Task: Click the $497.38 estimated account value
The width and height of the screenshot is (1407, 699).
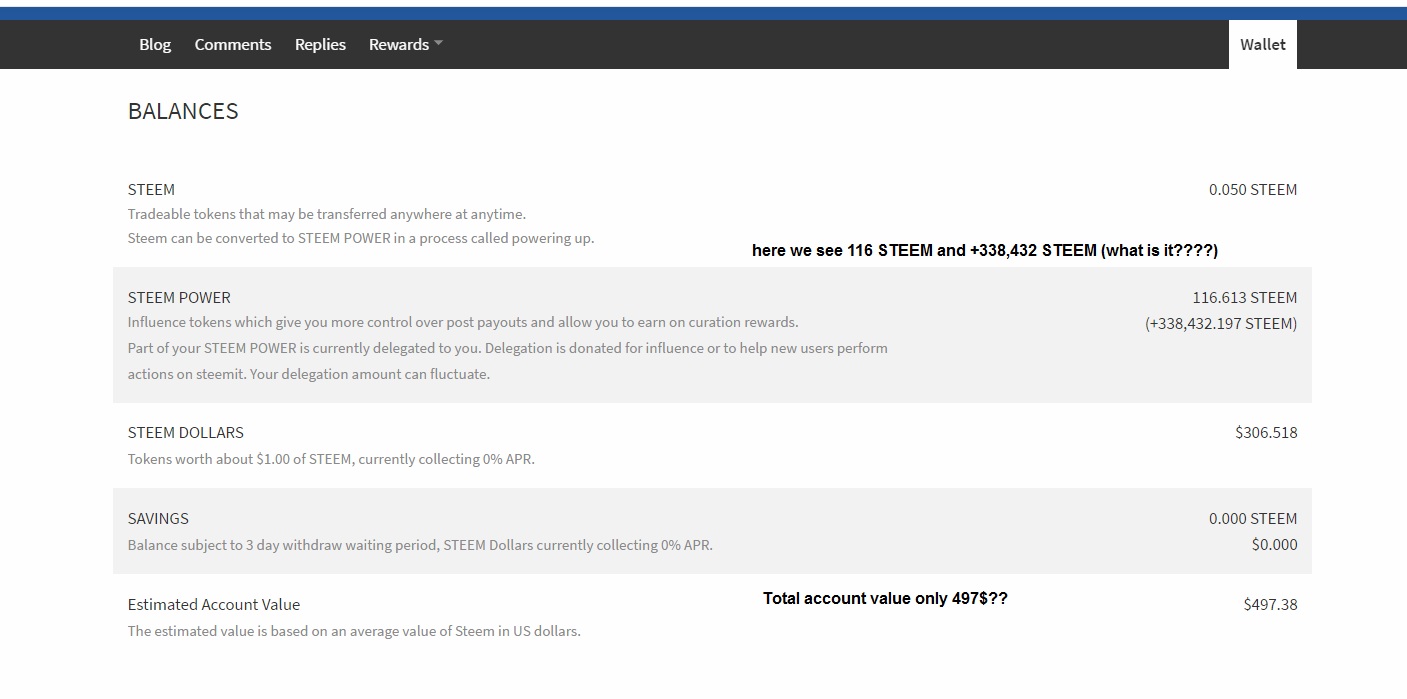Action: point(1270,605)
